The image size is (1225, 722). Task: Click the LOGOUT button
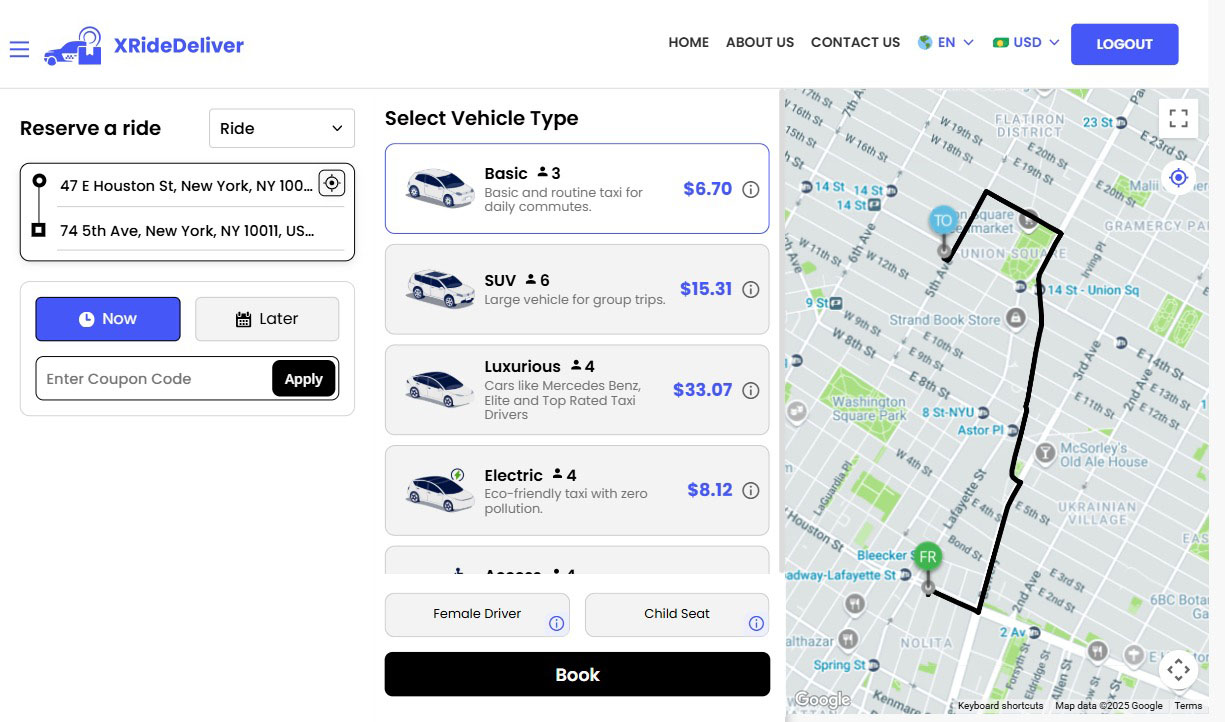(1124, 44)
